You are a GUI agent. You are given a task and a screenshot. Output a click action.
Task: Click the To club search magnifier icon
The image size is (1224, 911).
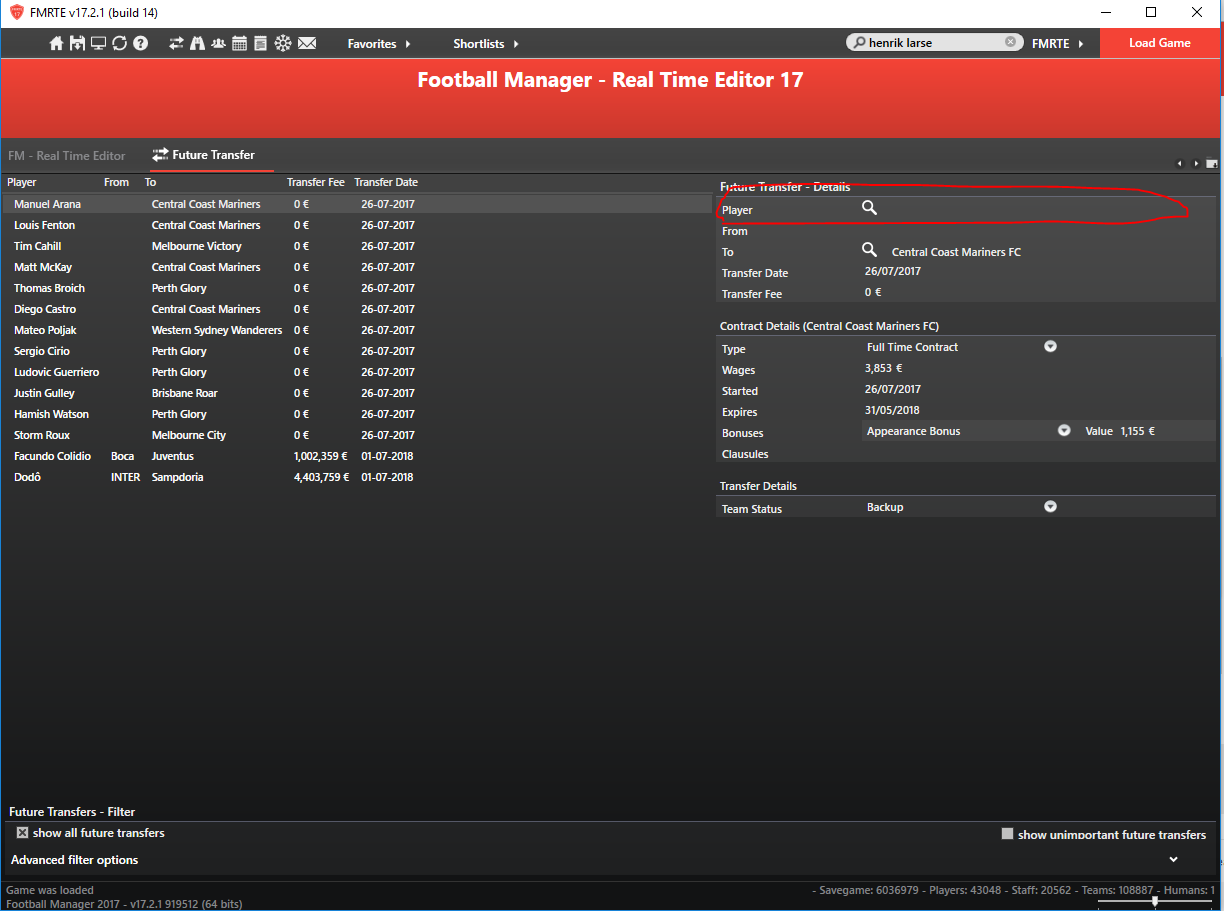869,250
